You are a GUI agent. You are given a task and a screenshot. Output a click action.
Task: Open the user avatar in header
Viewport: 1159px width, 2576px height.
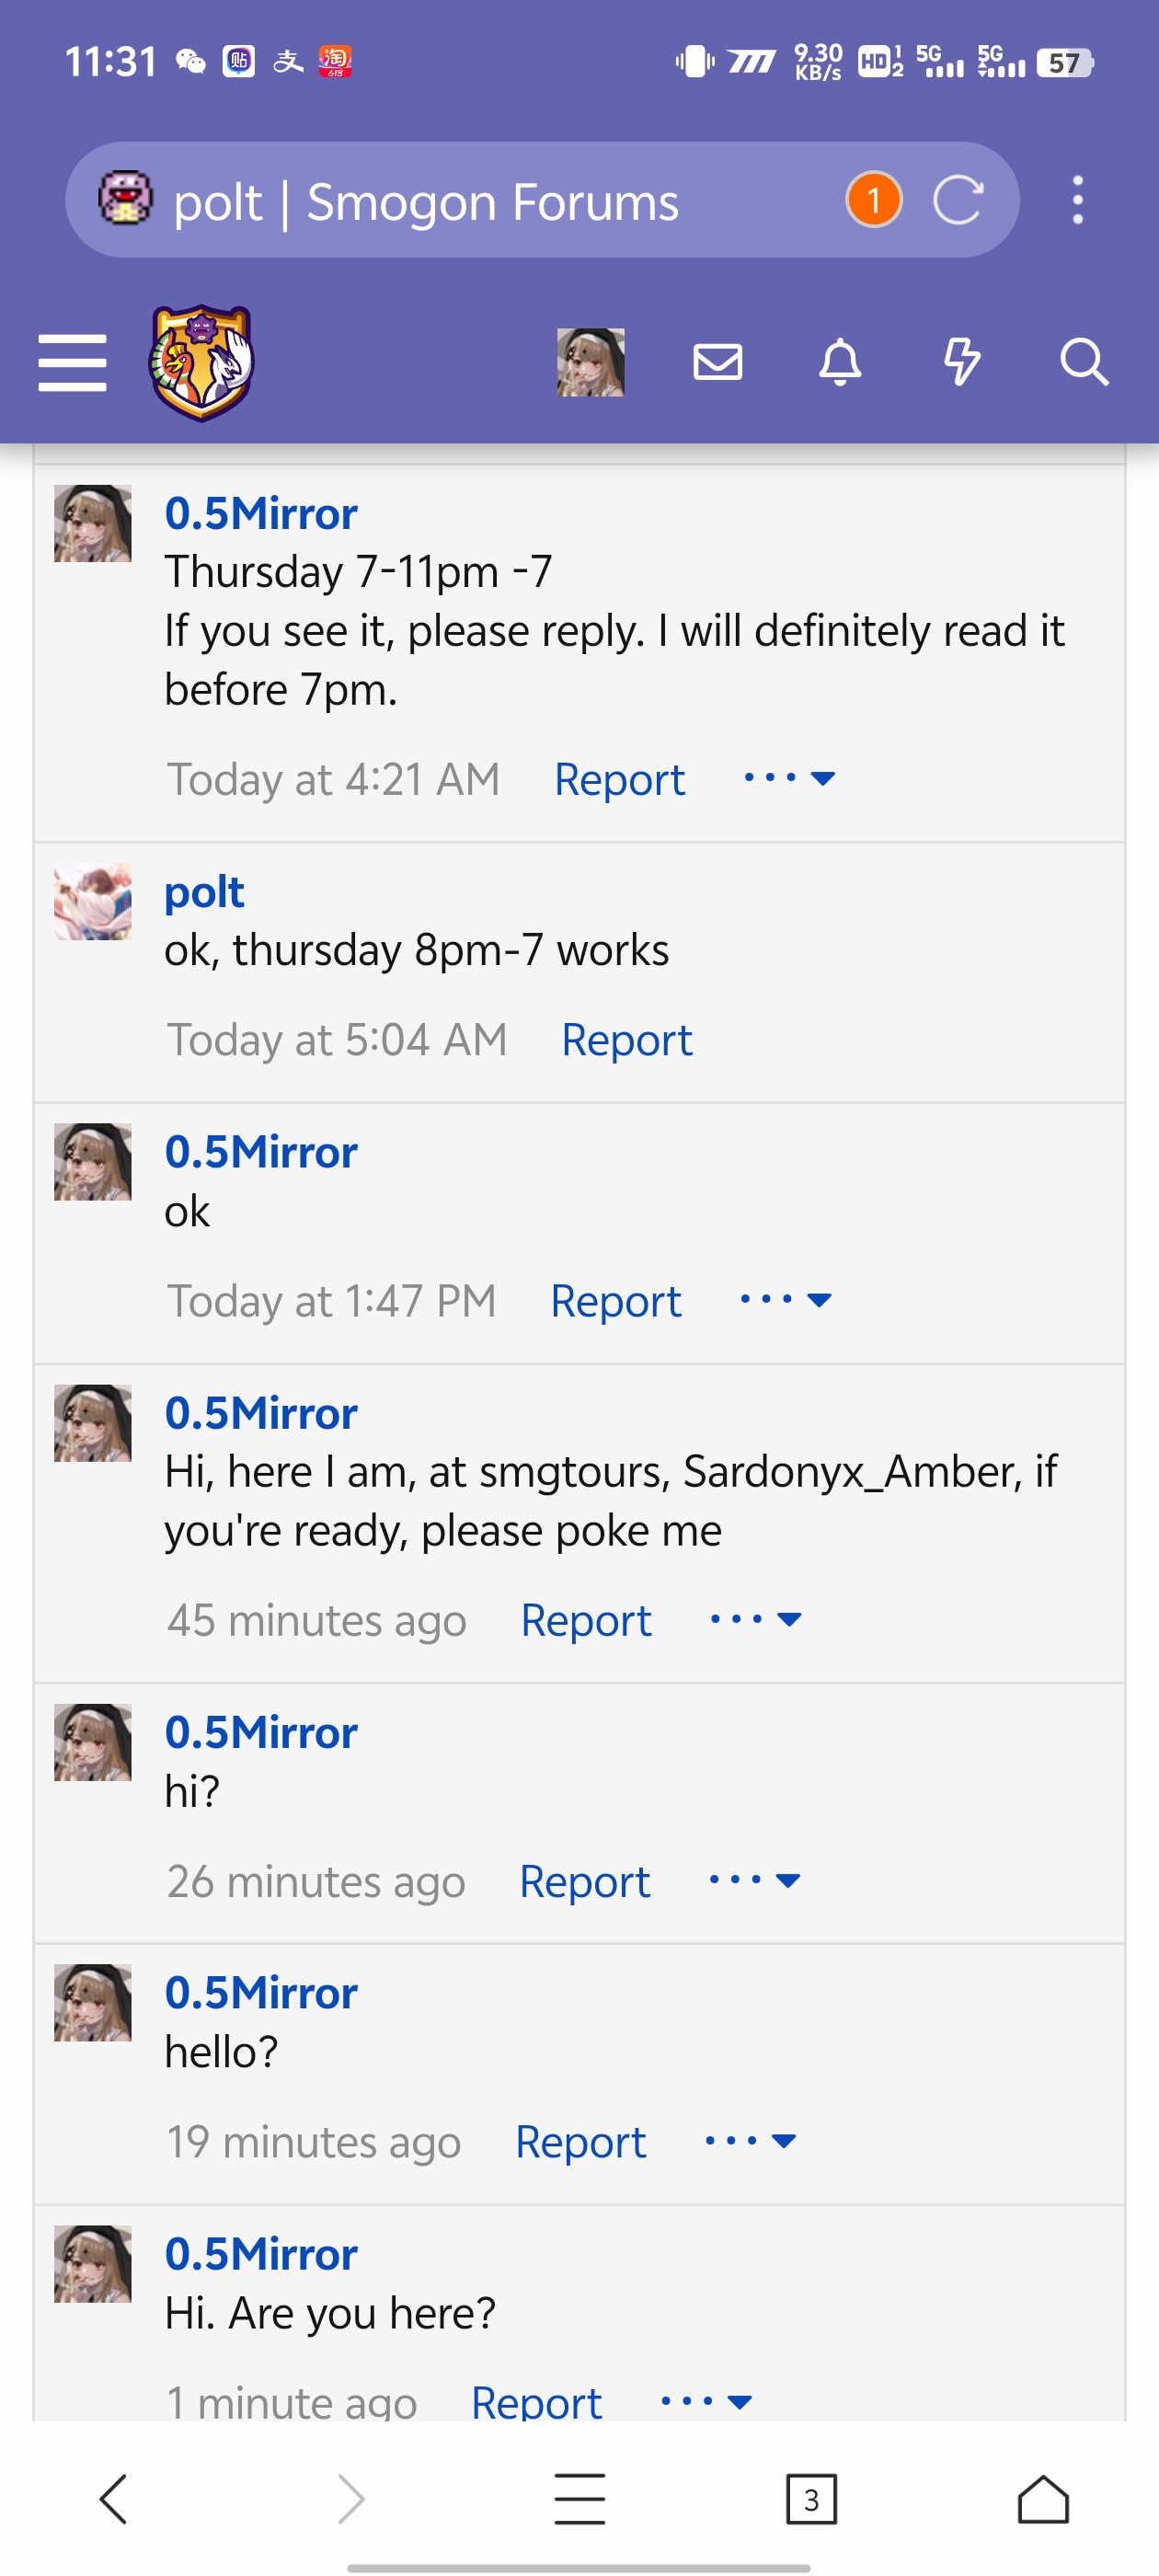(591, 362)
